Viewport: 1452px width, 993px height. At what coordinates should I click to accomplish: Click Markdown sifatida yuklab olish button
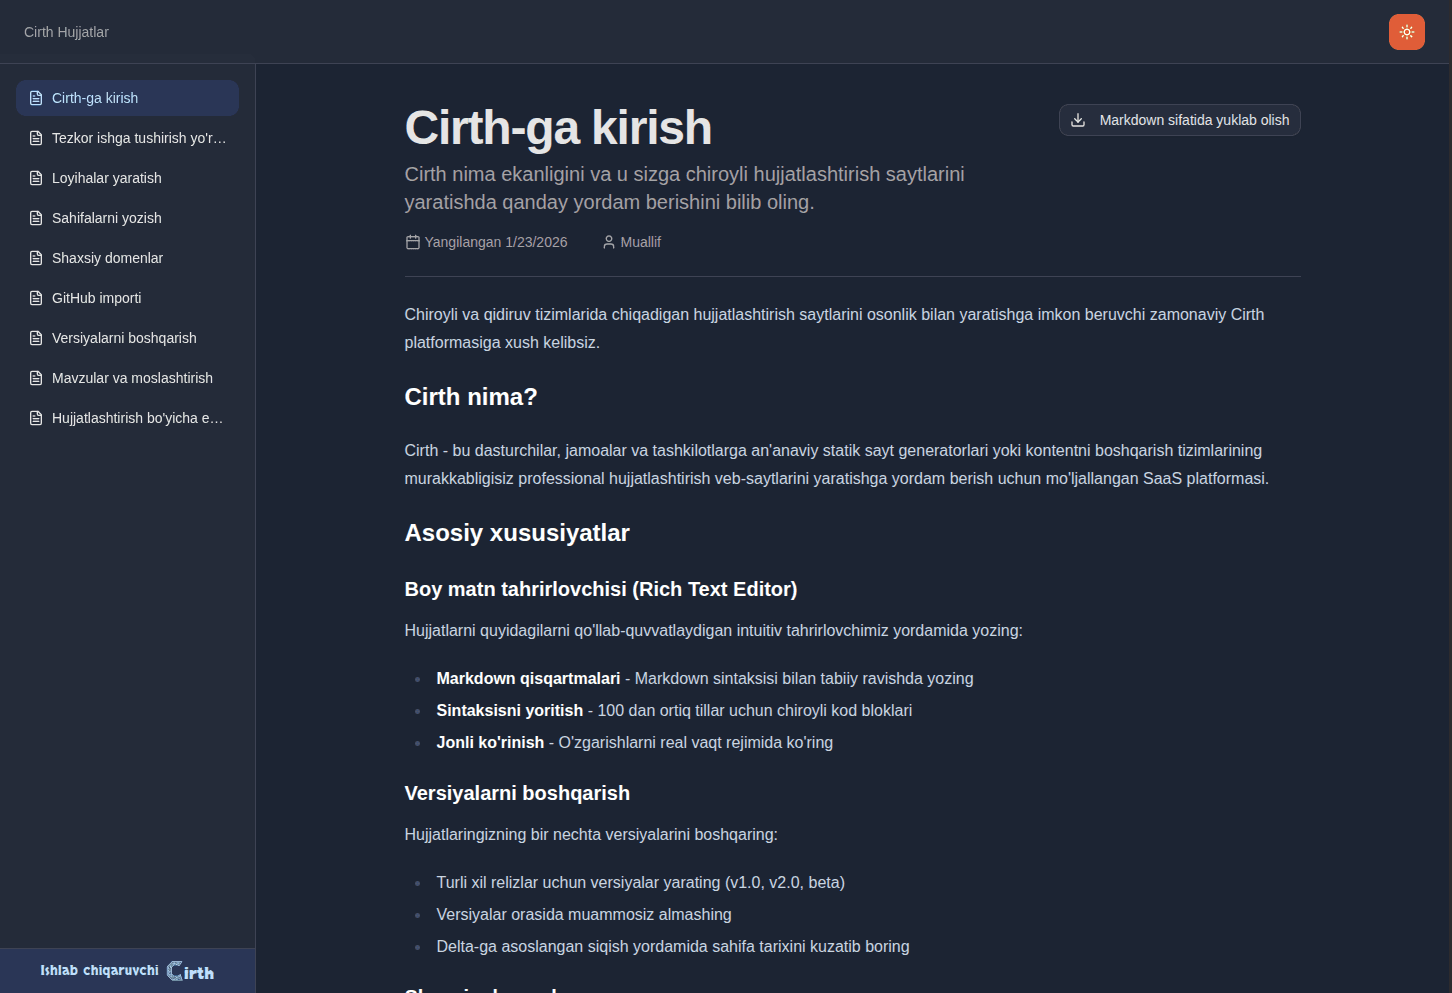[1179, 119]
